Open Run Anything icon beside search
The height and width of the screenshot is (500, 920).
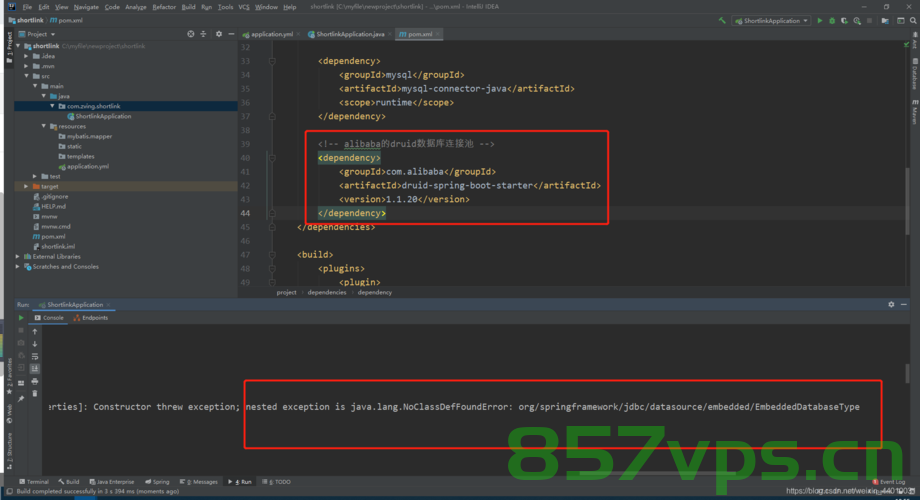pyautogui.click(x=901, y=21)
